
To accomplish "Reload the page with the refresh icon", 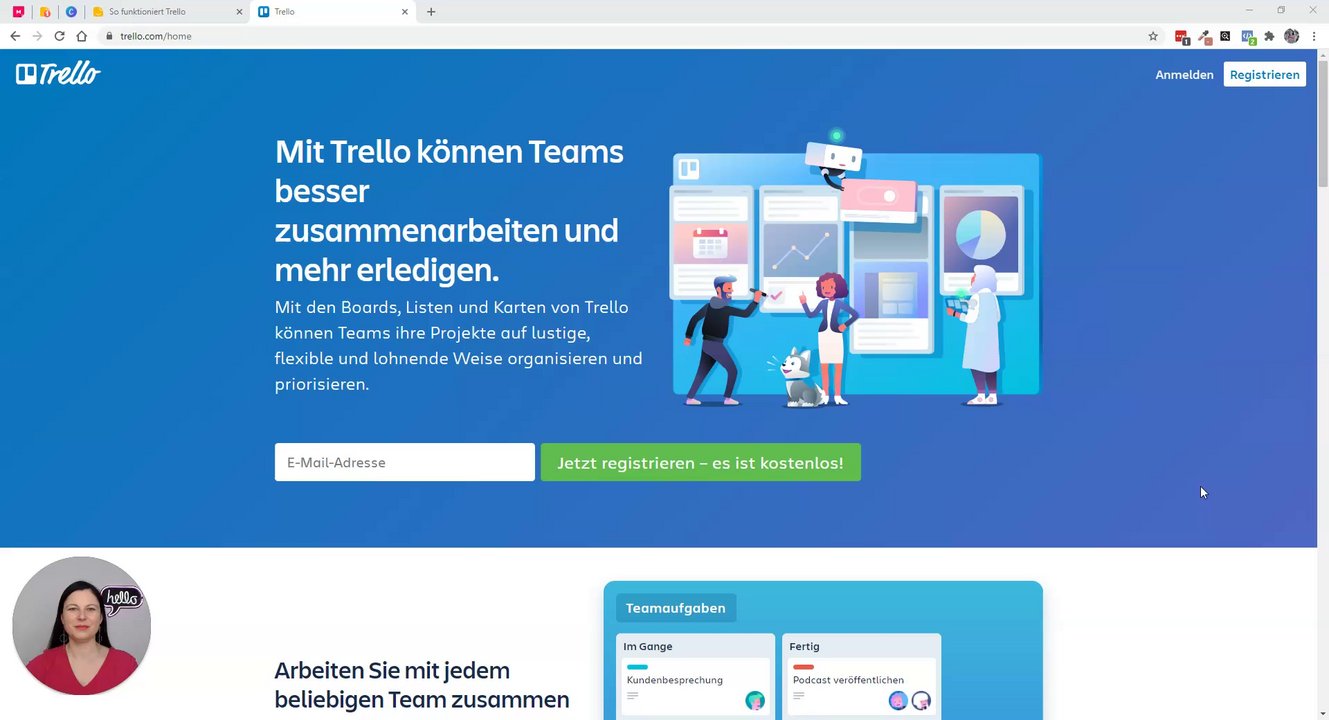I will point(59,36).
